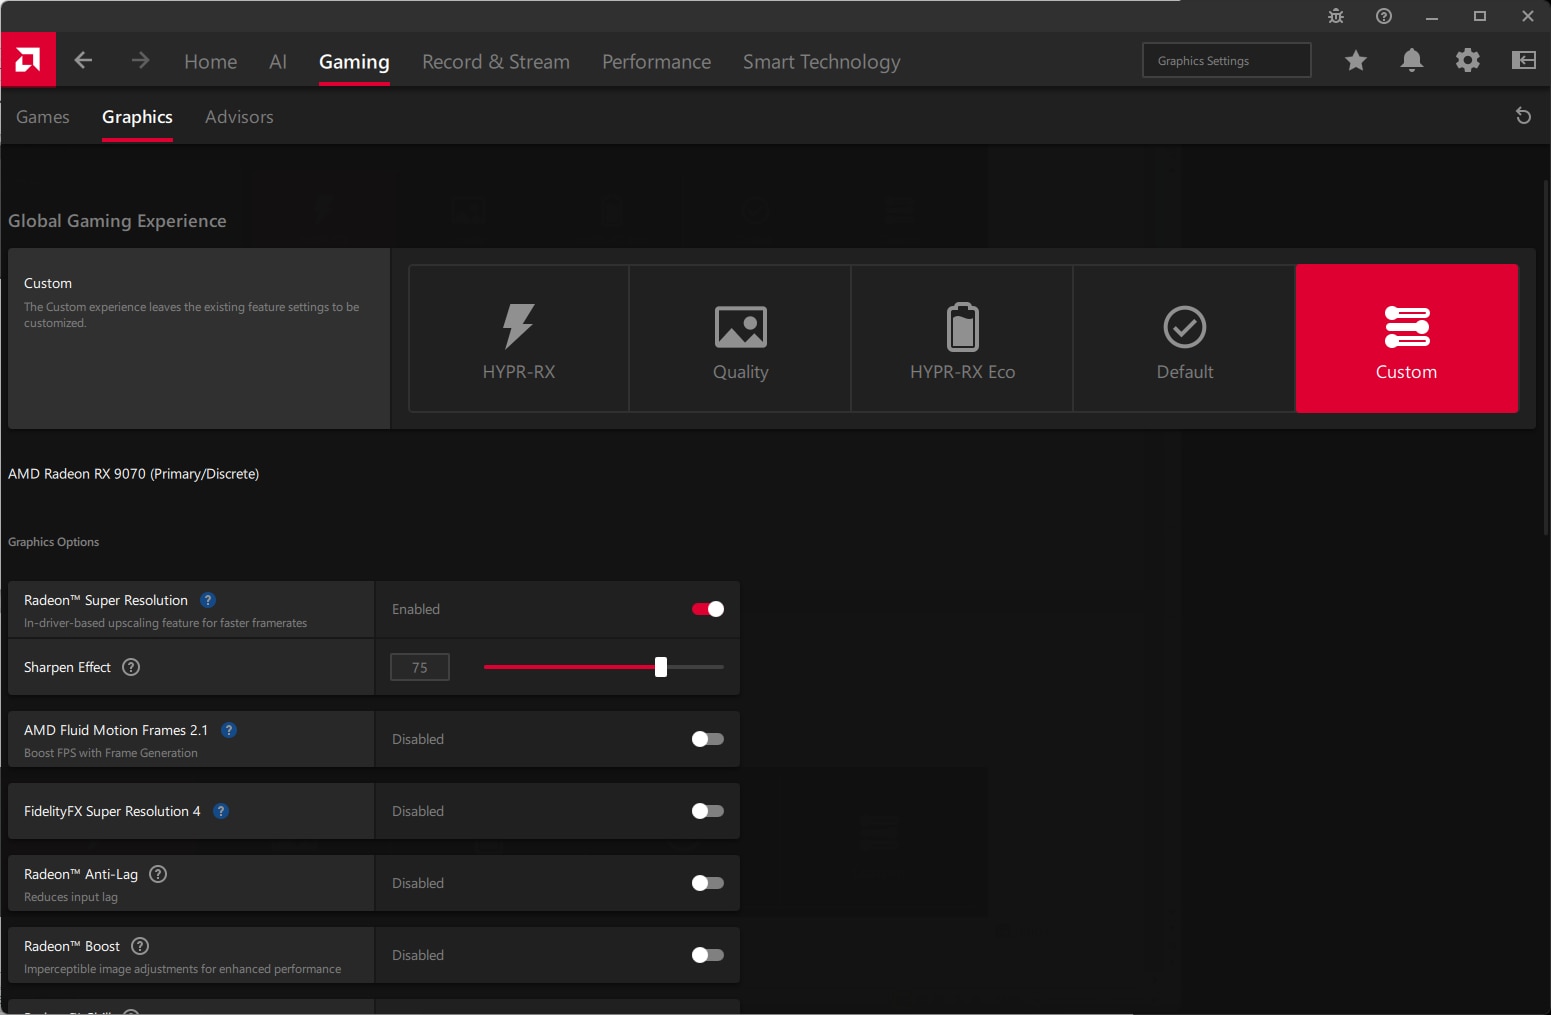Click the 'Reduces input lag' description
The image size is (1551, 1015).
coord(71,897)
